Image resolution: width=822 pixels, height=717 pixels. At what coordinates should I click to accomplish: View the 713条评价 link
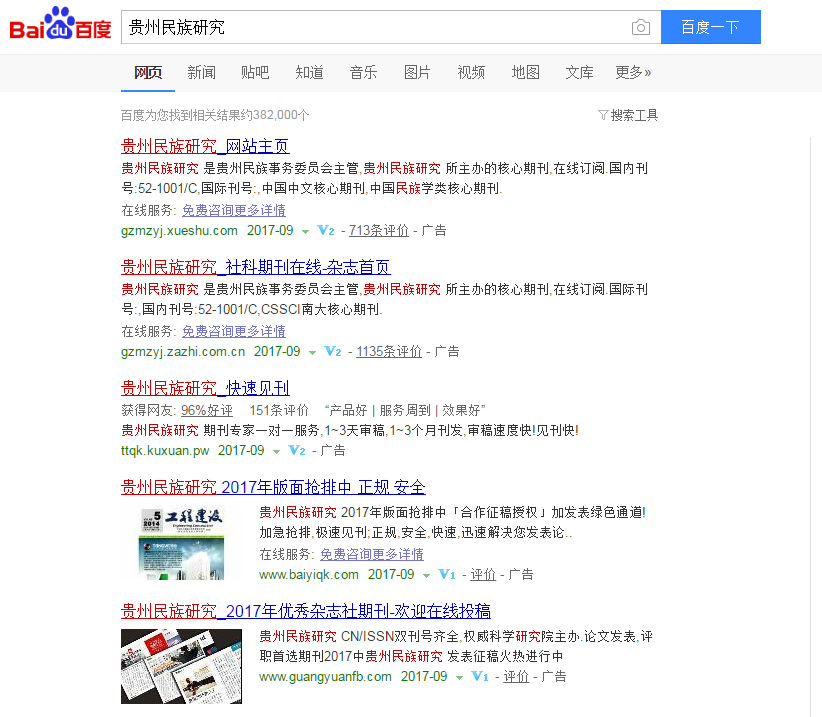pos(378,230)
